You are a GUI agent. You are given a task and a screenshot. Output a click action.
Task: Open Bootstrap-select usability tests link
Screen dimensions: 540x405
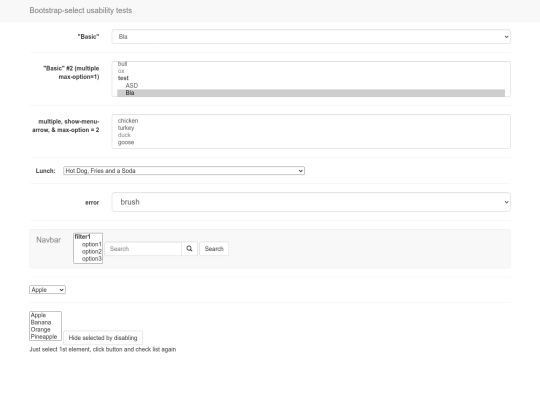point(81,10)
